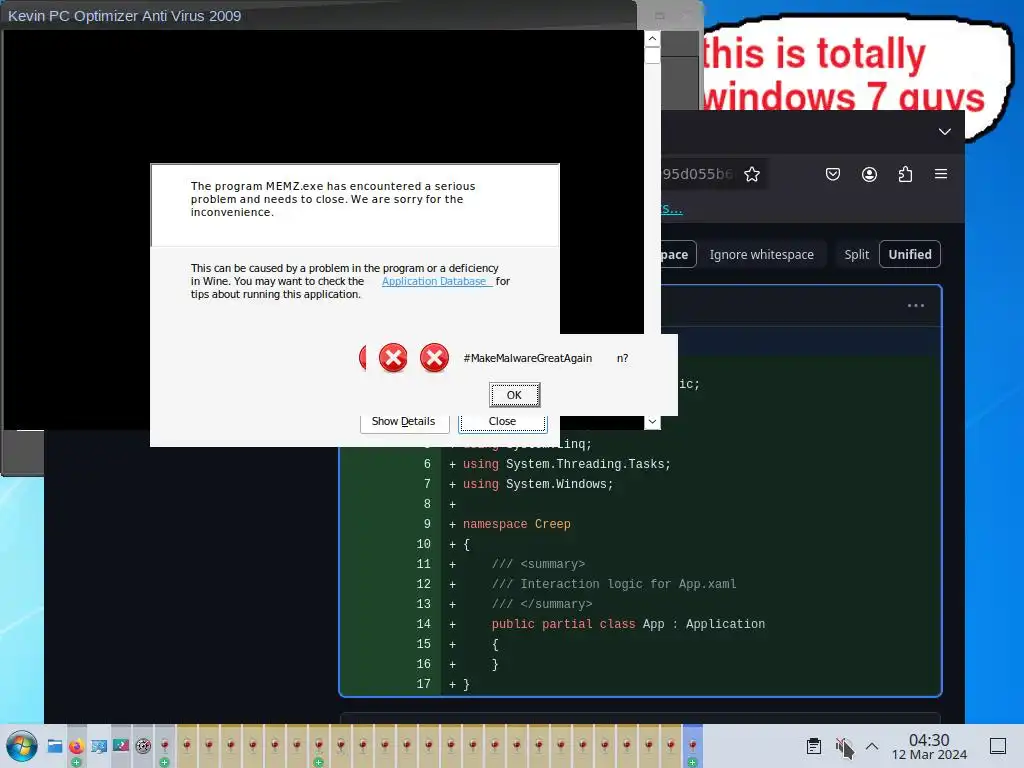Screen dimensions: 1024x768
Task: Click Show Details in the crash dialog
Action: (404, 422)
